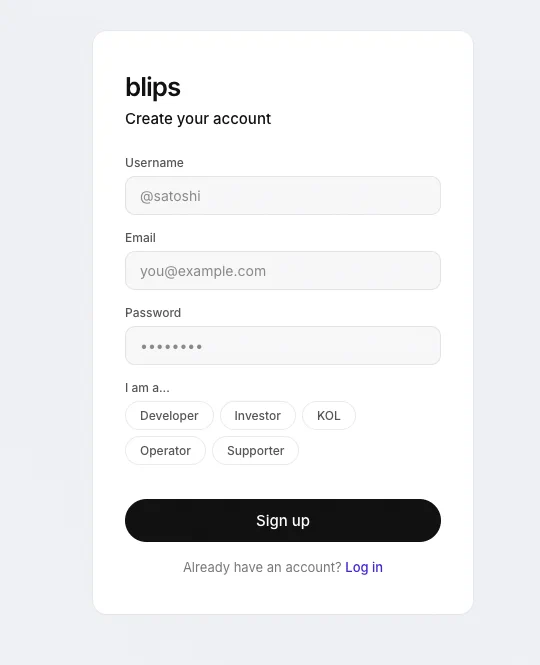Focus the Password input field
Image resolution: width=540 pixels, height=665 pixels.
(x=283, y=346)
